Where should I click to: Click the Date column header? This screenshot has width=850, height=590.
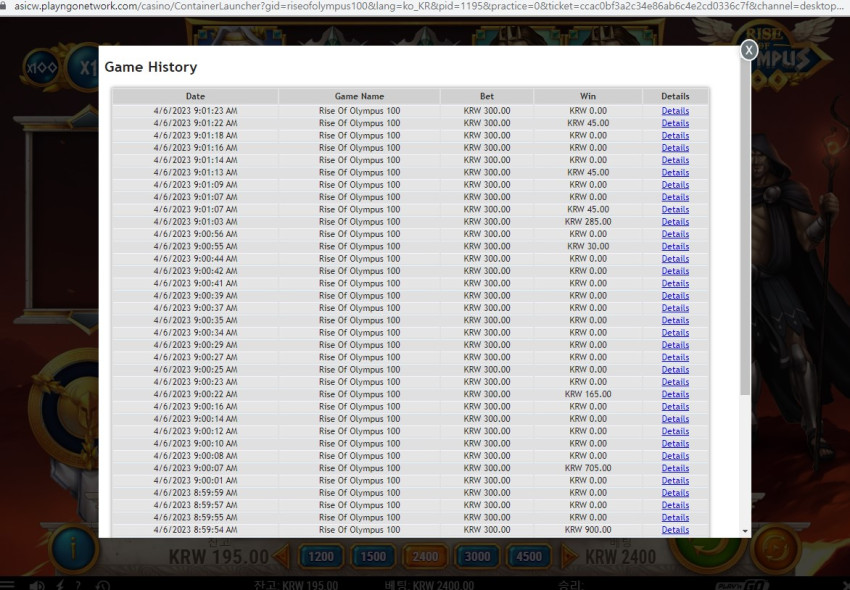coord(195,96)
